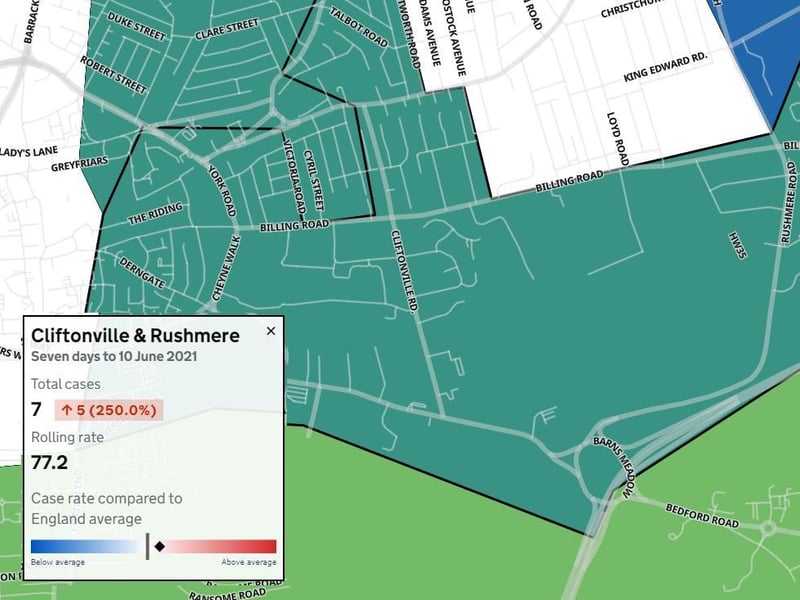Click the "Rolling rate" label

tap(67, 437)
